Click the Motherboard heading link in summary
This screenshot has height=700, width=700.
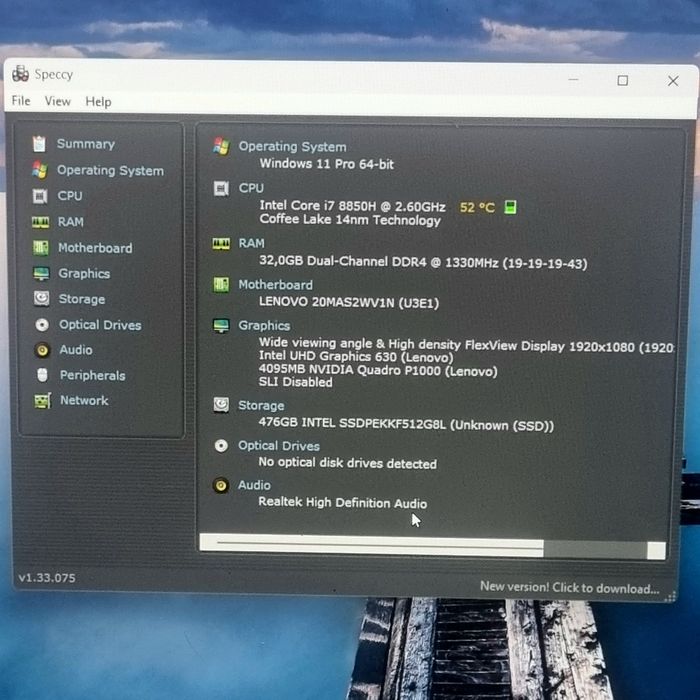(x=275, y=285)
